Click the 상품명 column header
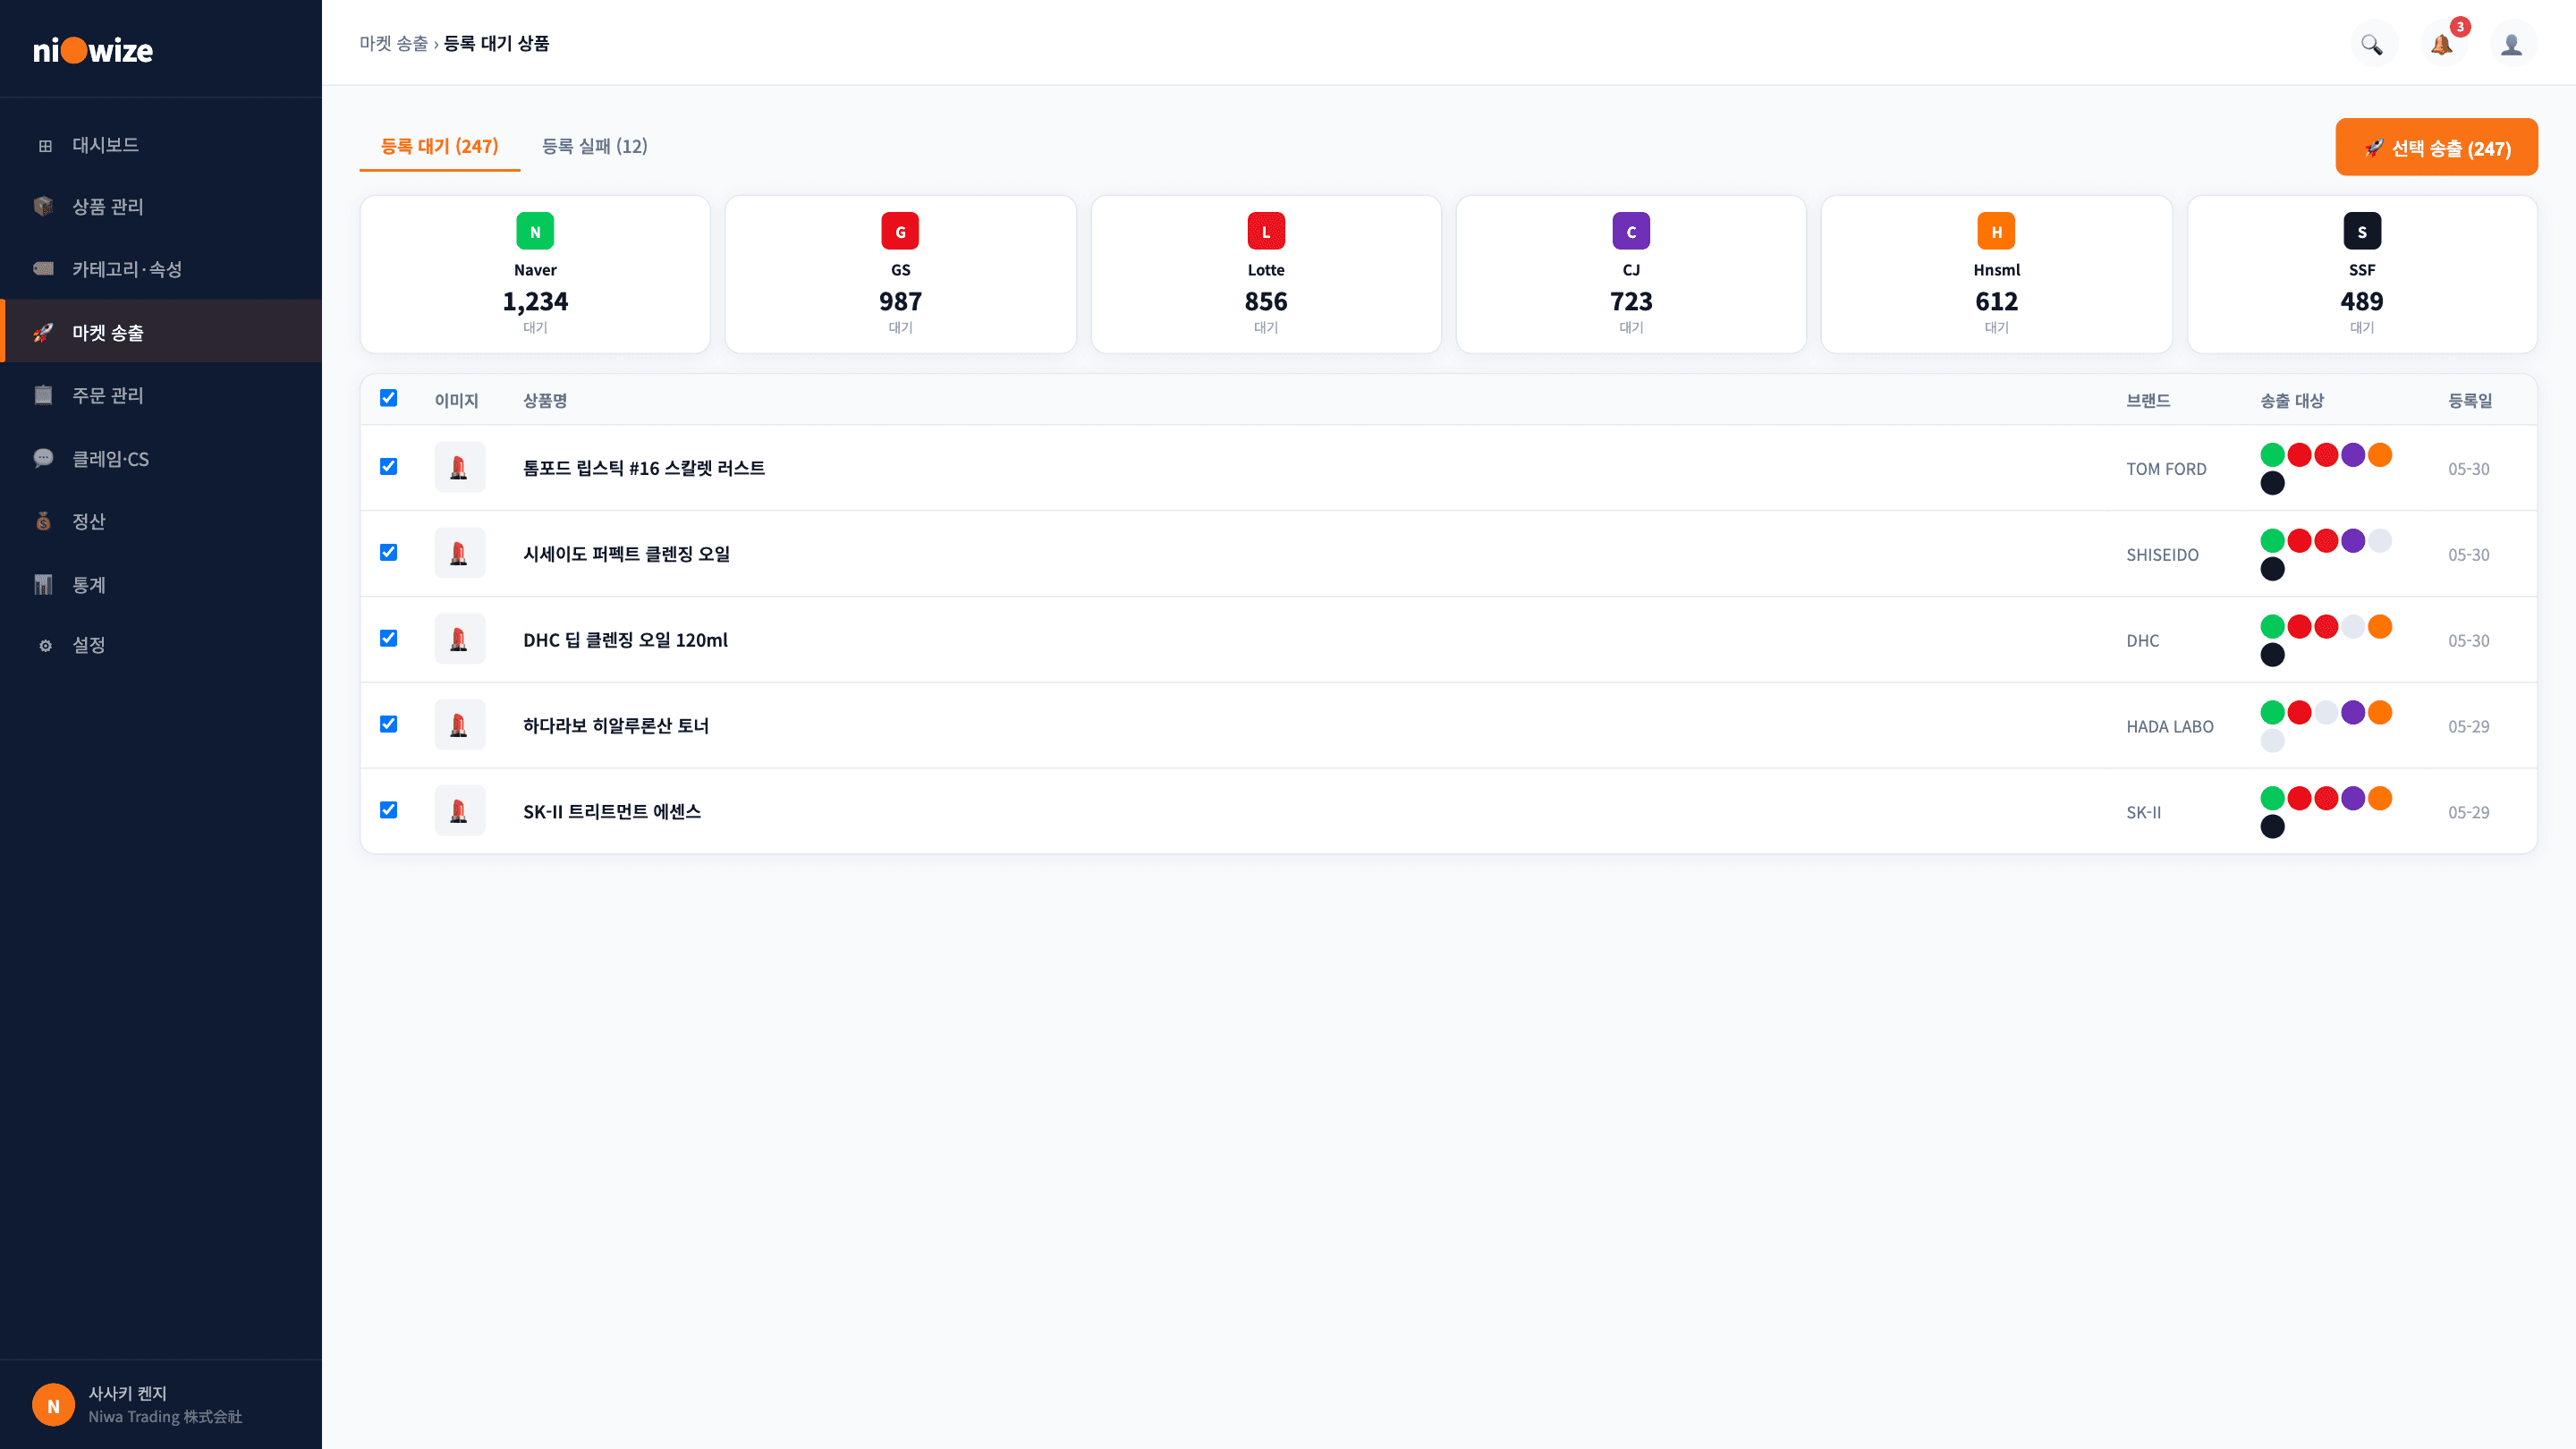The width and height of the screenshot is (2576, 1449). point(545,401)
